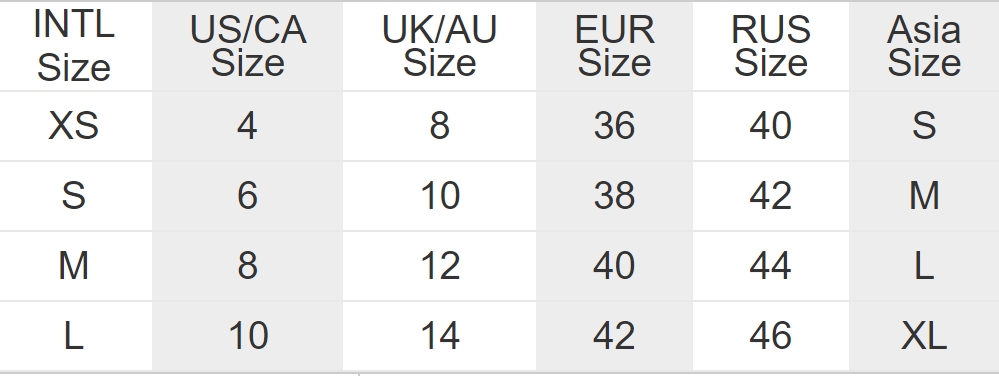This screenshot has height=376, width=999.
Task: Select RUS size 46 cell
Action: (771, 336)
